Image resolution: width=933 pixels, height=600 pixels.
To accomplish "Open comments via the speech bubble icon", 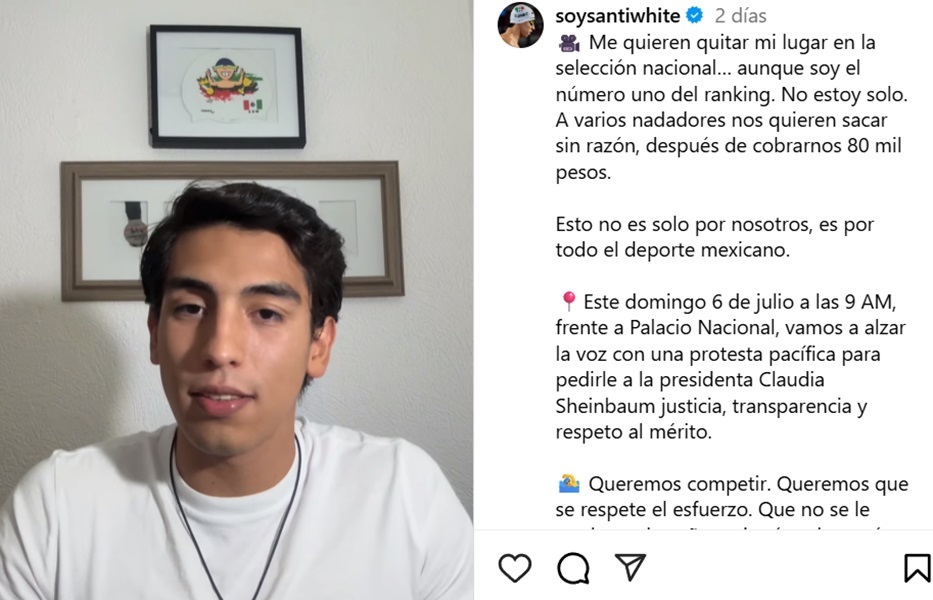I will pyautogui.click(x=573, y=568).
